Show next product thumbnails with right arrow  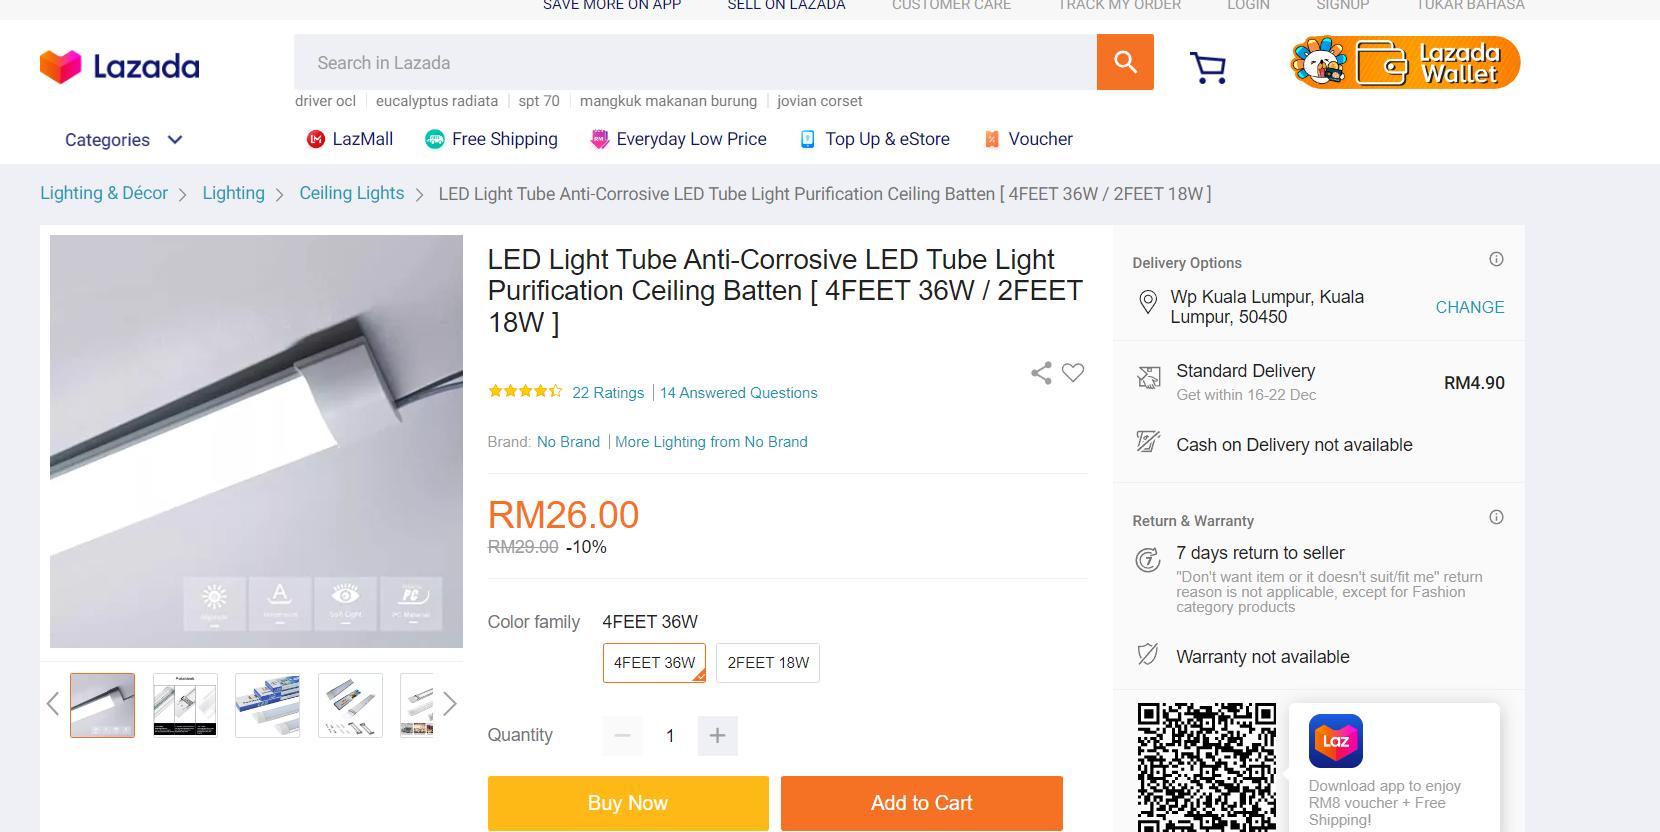coord(450,704)
